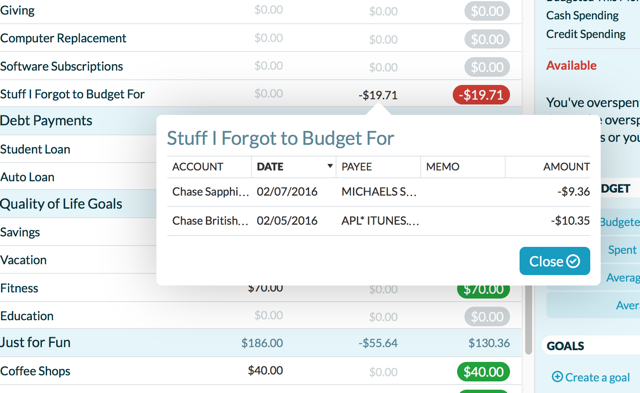Screen dimensions: 640x393
Task: Select the APL* ITUNES transaction row
Action: (x=378, y=221)
